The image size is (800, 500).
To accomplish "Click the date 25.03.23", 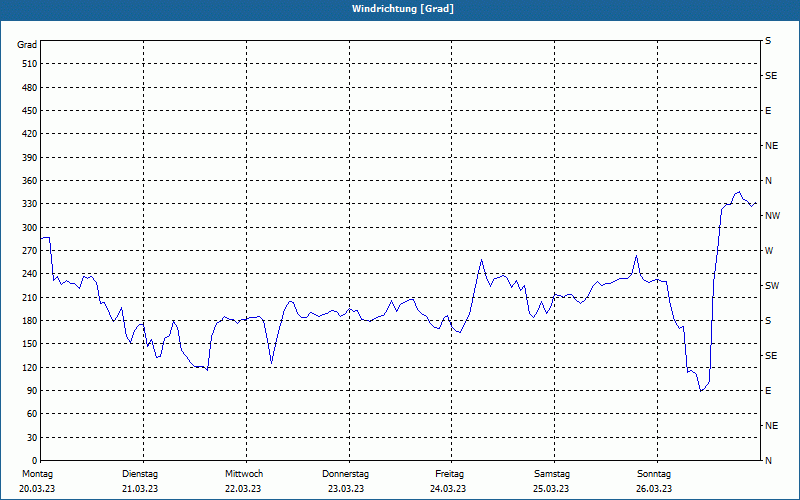I will [x=551, y=489].
